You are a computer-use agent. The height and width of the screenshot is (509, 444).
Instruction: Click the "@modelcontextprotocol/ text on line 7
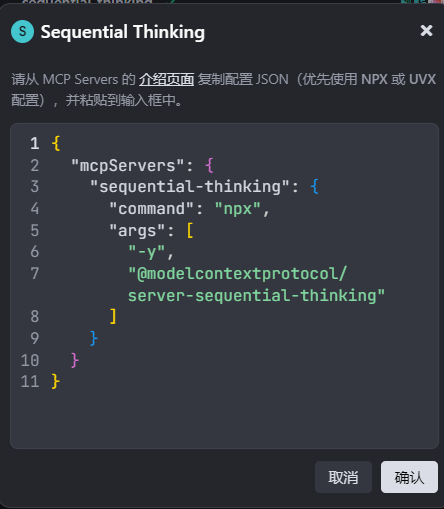coord(238,274)
